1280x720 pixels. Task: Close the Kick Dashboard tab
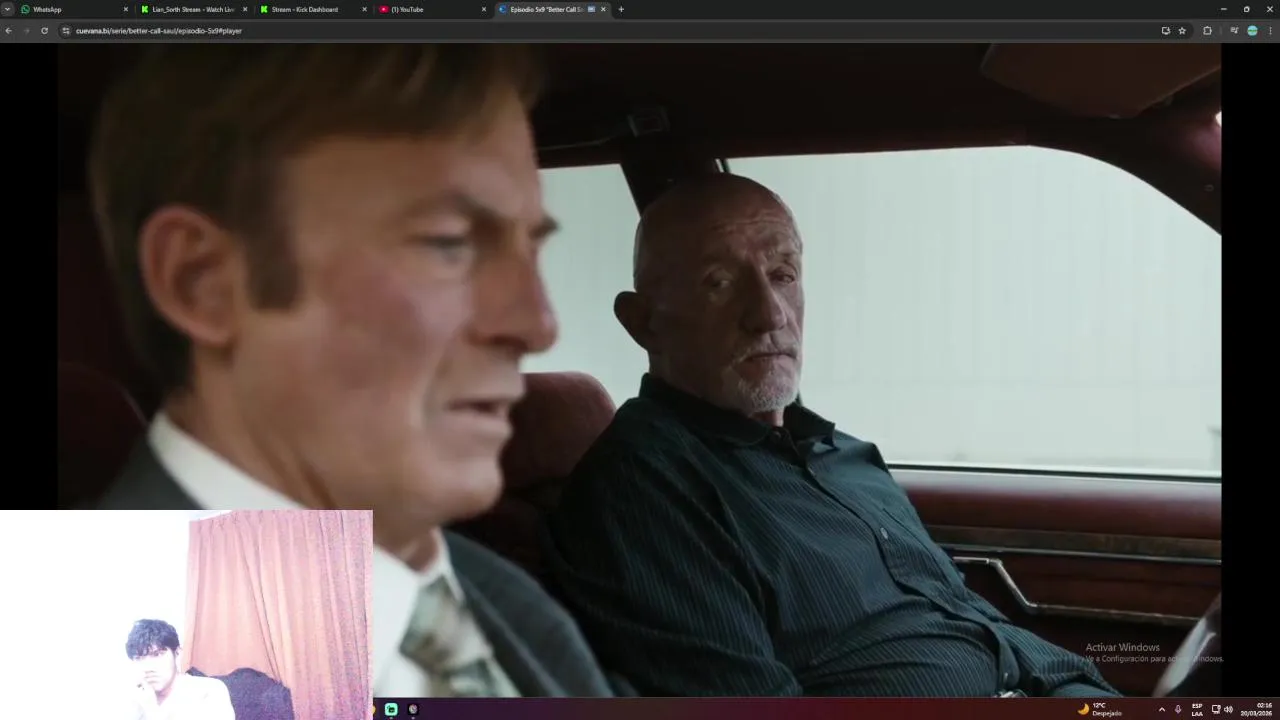365,9
